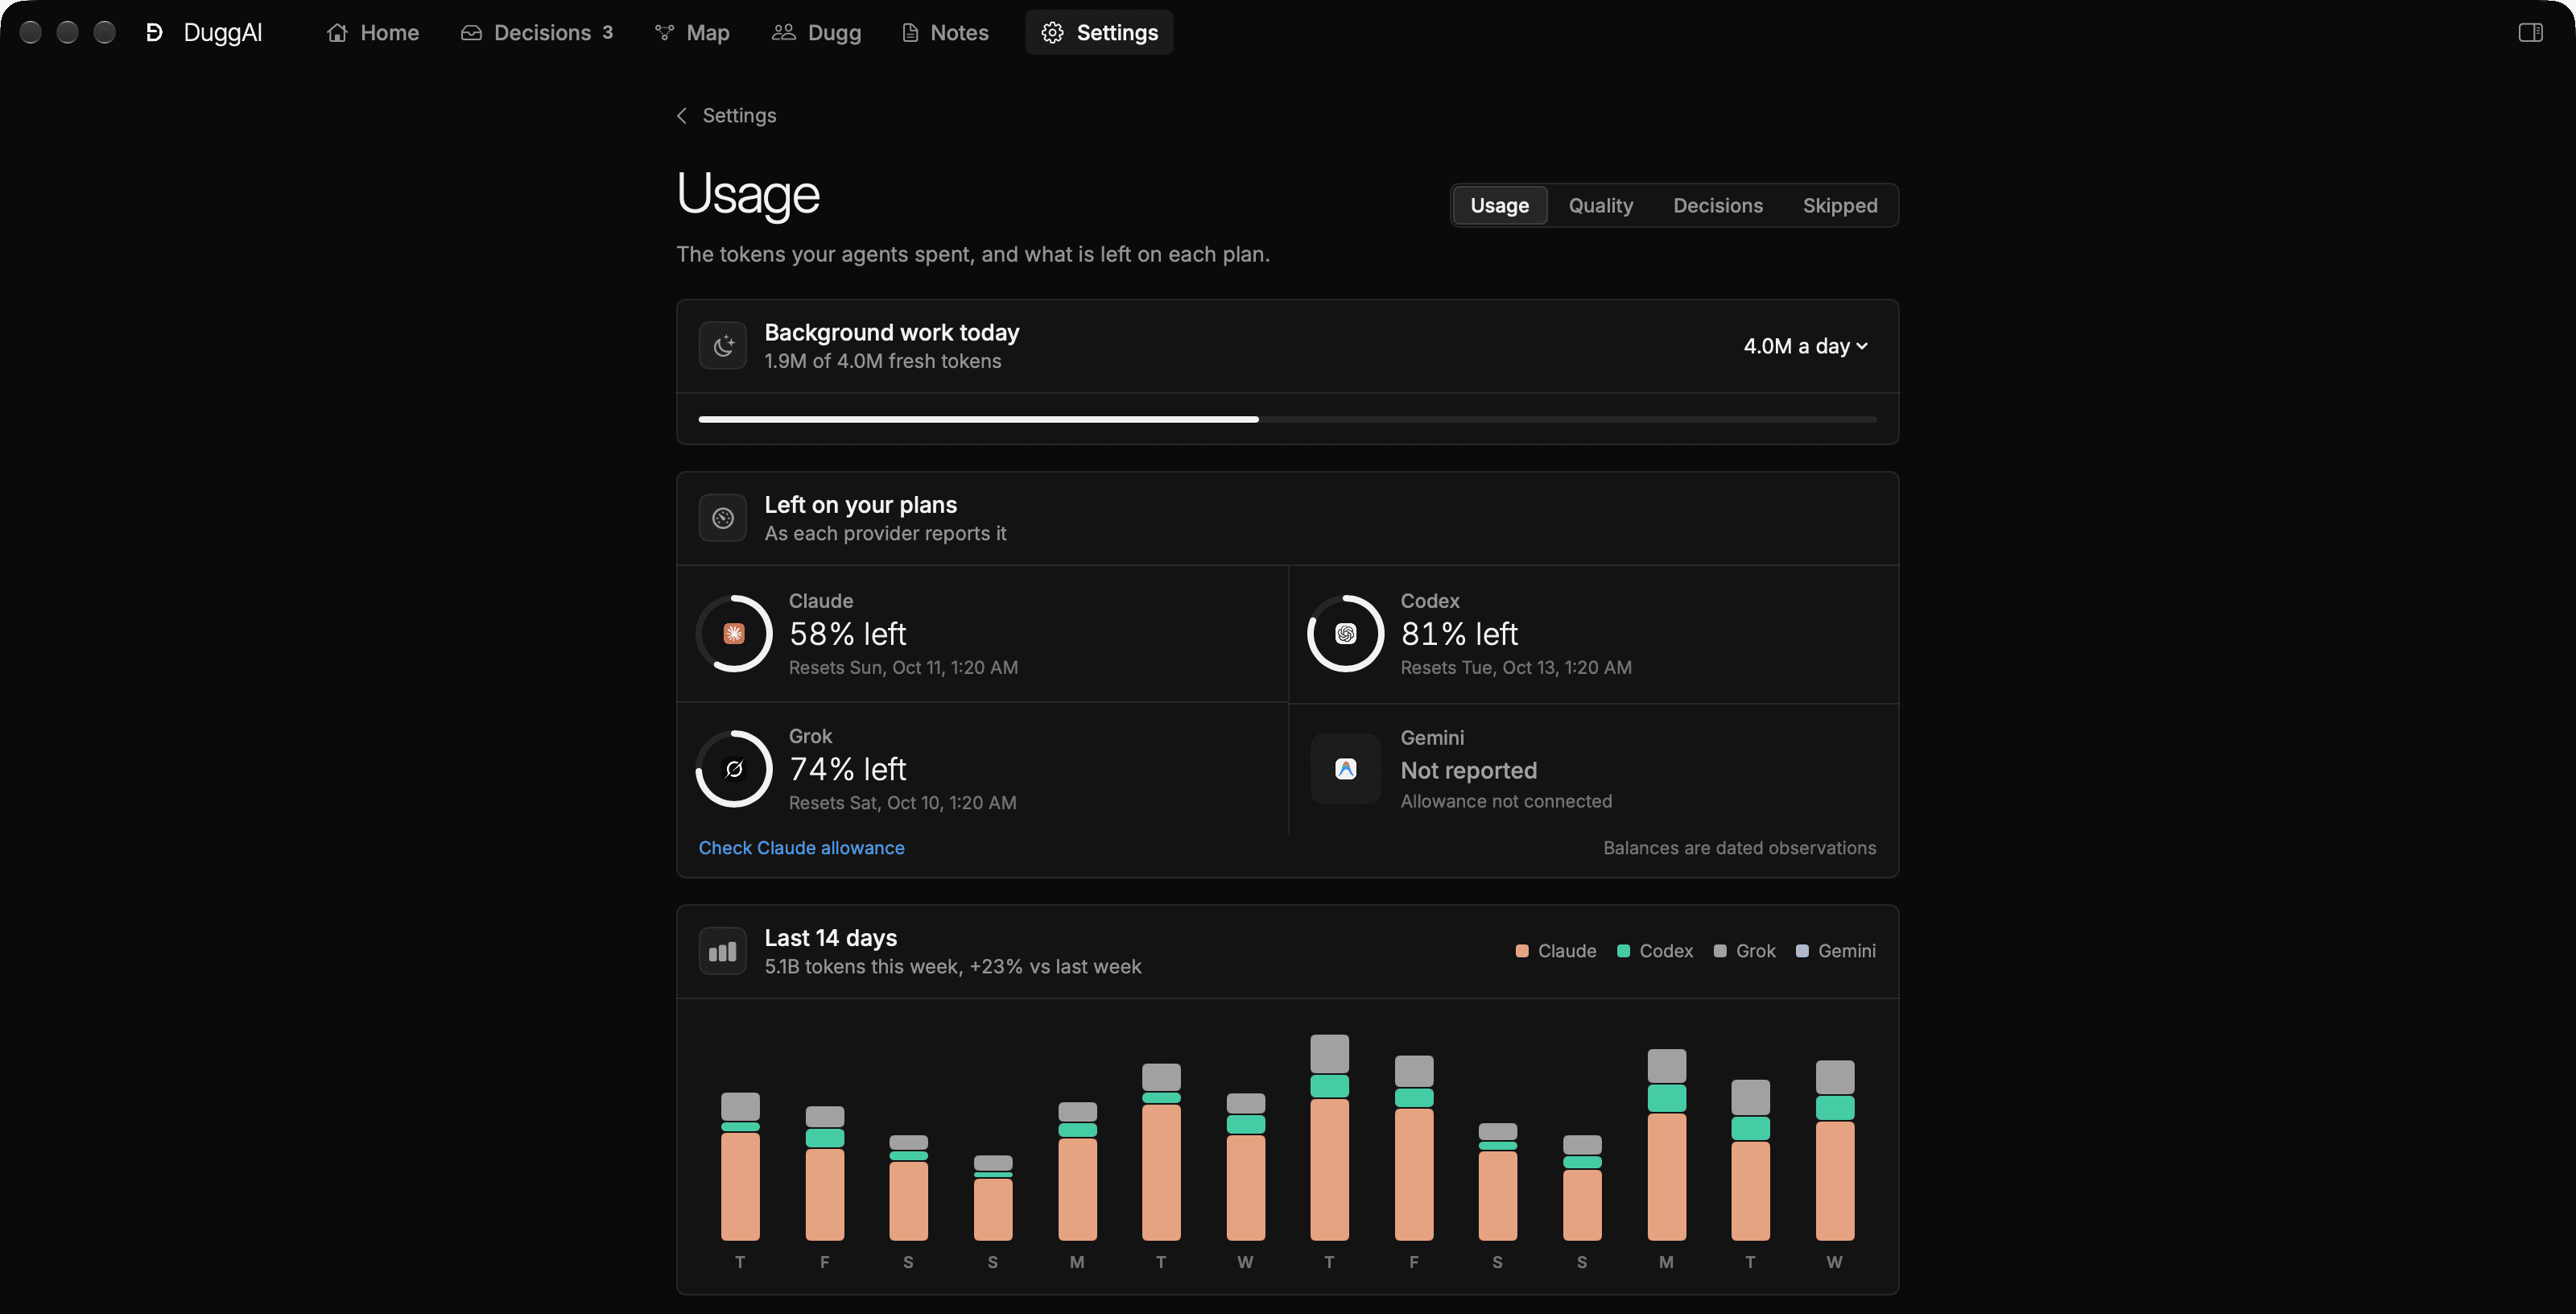The image size is (2576, 1314).
Task: Switch to the Skipped tab
Action: coord(1839,205)
